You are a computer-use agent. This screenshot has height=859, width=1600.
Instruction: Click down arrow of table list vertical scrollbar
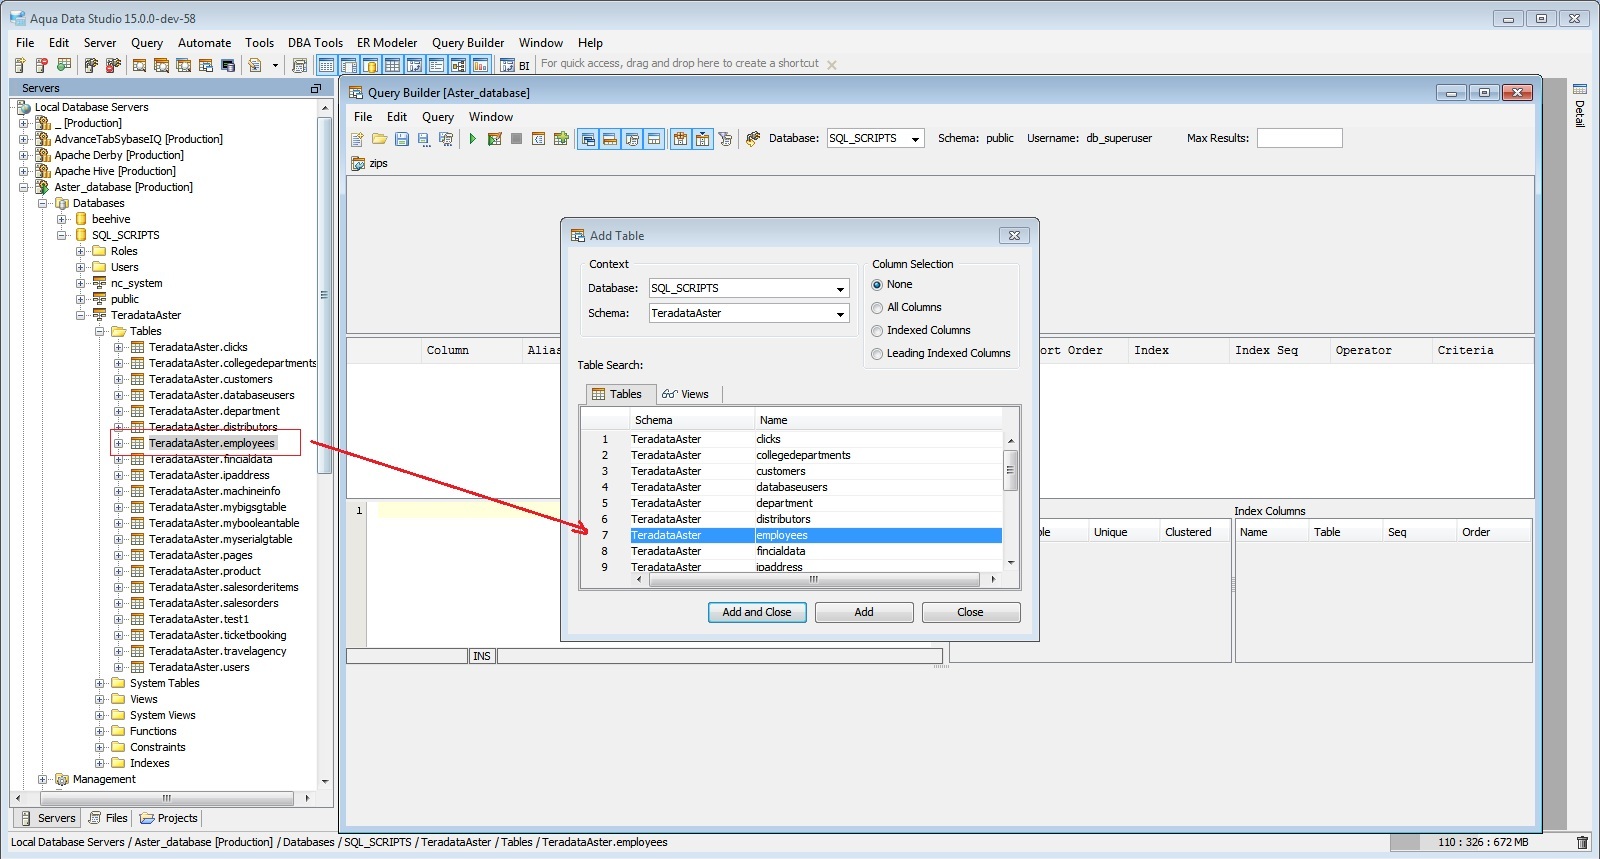[x=1011, y=563]
